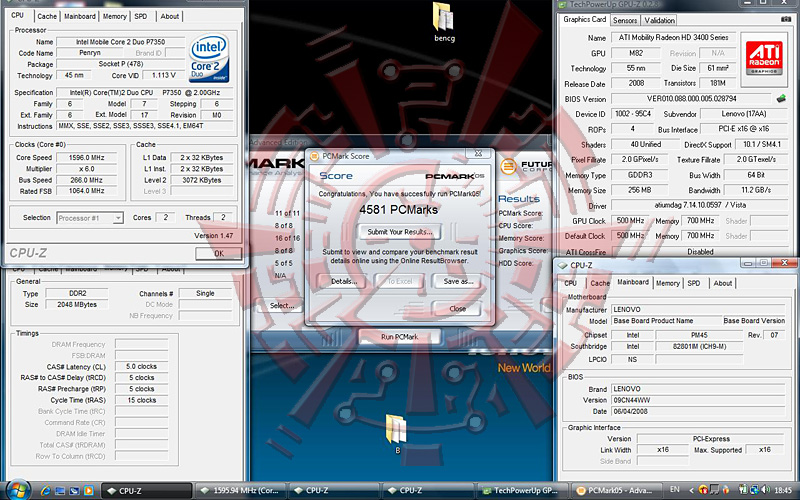Viewport: 800px width, 500px height.
Task: Click the GPU-Z BIOS version value
Action: (691, 98)
